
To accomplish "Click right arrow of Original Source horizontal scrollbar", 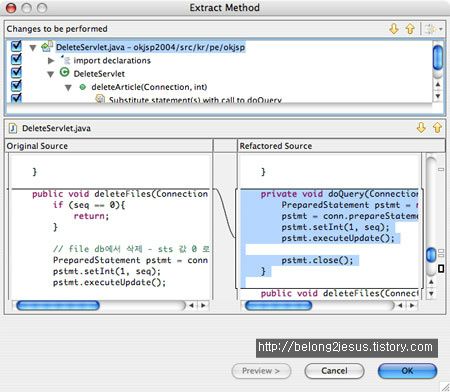I will click(203, 305).
